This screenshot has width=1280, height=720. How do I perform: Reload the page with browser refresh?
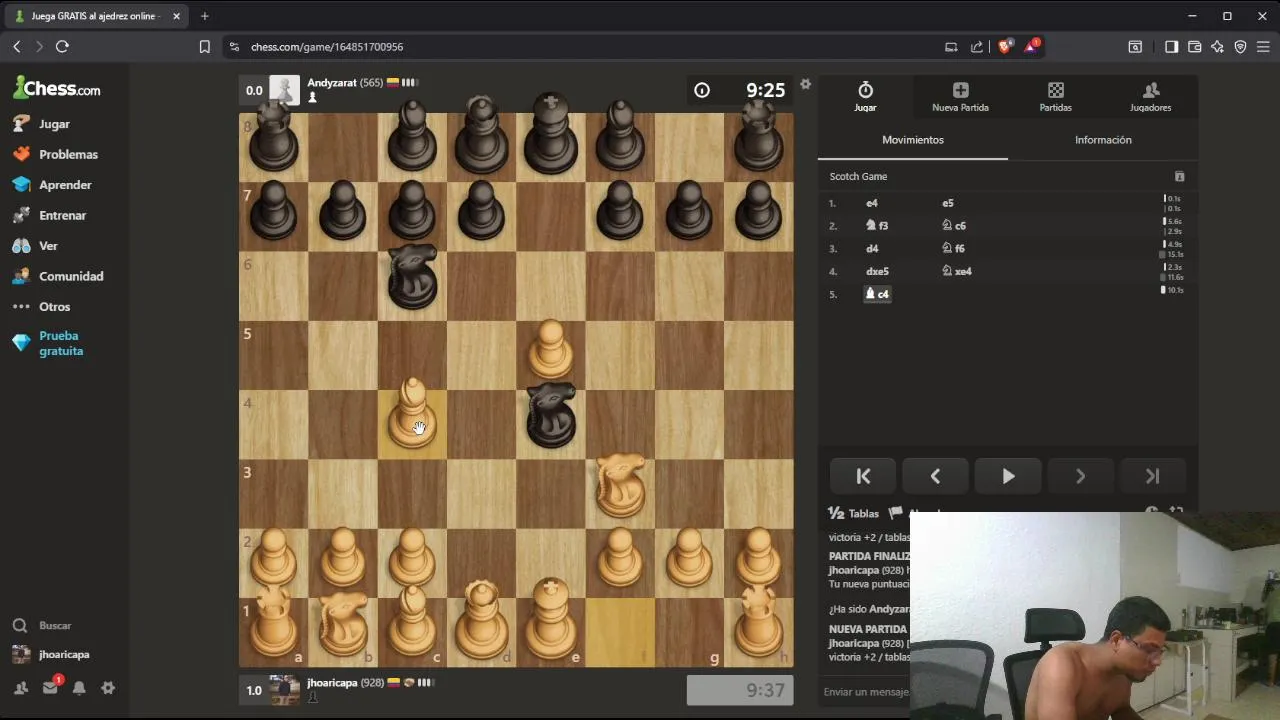62,47
